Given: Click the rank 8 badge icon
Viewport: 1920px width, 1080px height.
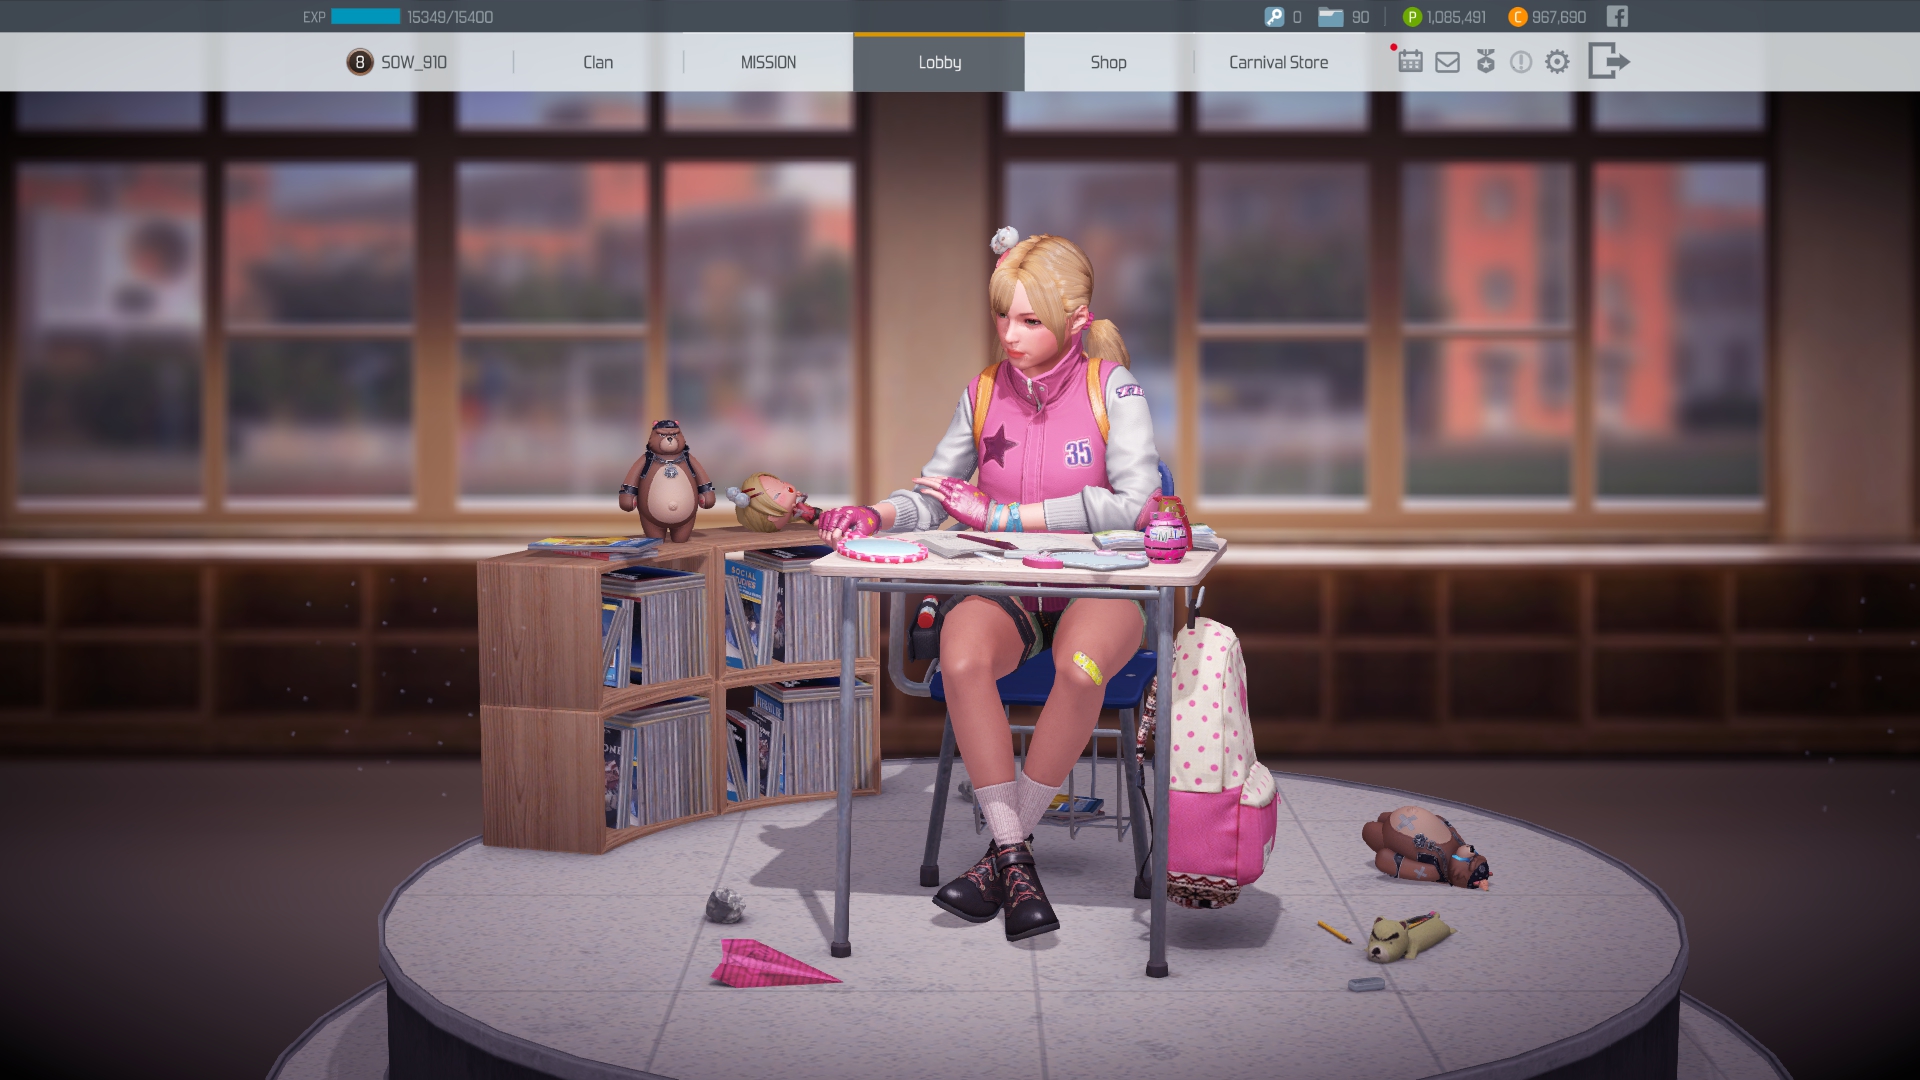Looking at the screenshot, I should pos(359,62).
